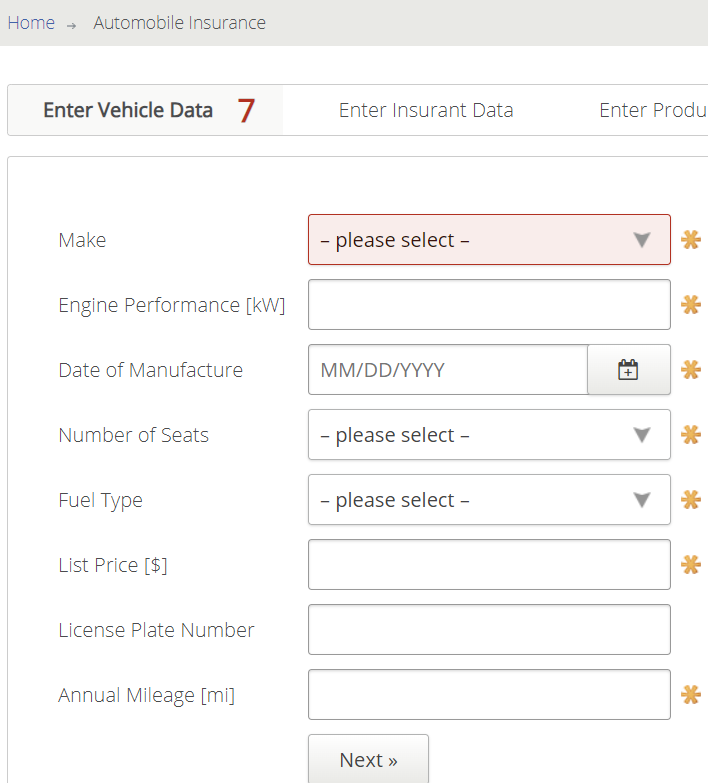Viewport: 708px width, 783px height.
Task: Focus the License Plate Number field
Action: tap(489, 630)
